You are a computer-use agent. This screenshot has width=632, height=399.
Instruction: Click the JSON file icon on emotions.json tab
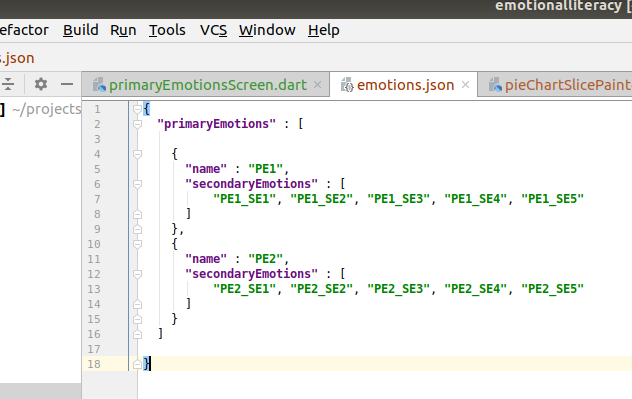point(347,85)
